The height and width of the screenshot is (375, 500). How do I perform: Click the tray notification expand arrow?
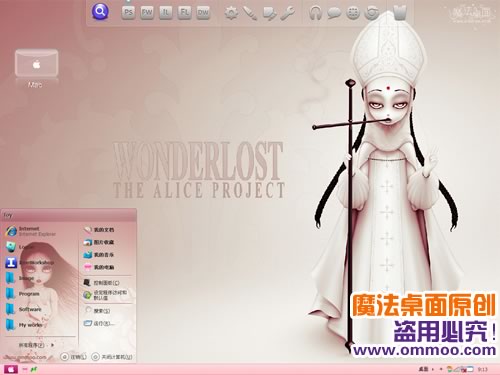[441, 369]
